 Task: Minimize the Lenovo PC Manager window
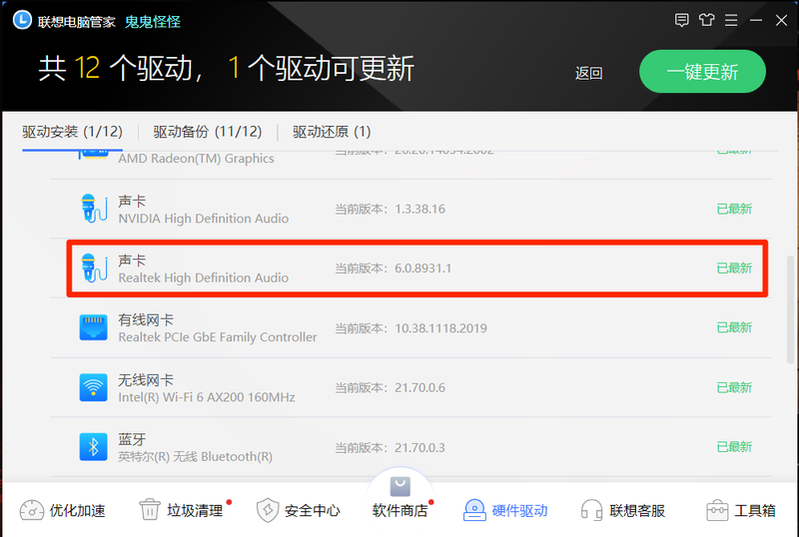tap(756, 20)
